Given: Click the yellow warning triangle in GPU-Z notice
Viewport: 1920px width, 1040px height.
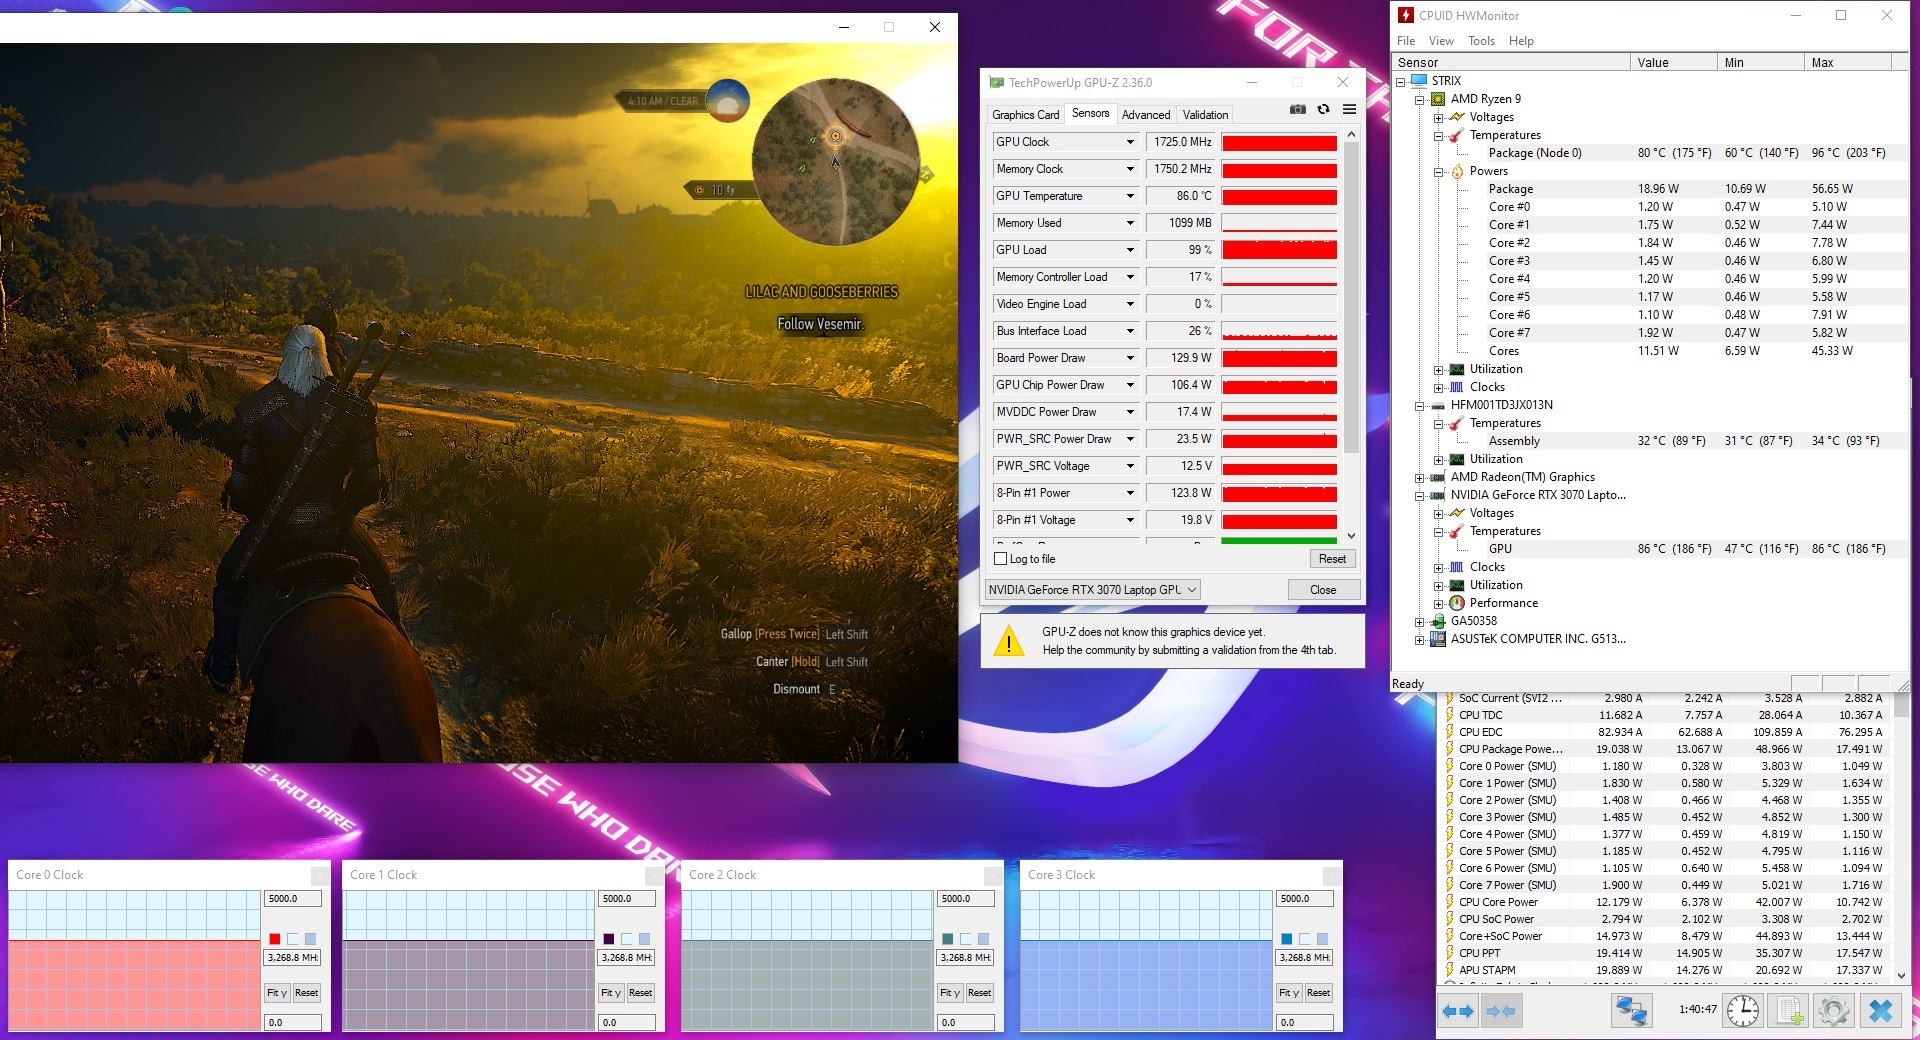Looking at the screenshot, I should (x=1009, y=641).
